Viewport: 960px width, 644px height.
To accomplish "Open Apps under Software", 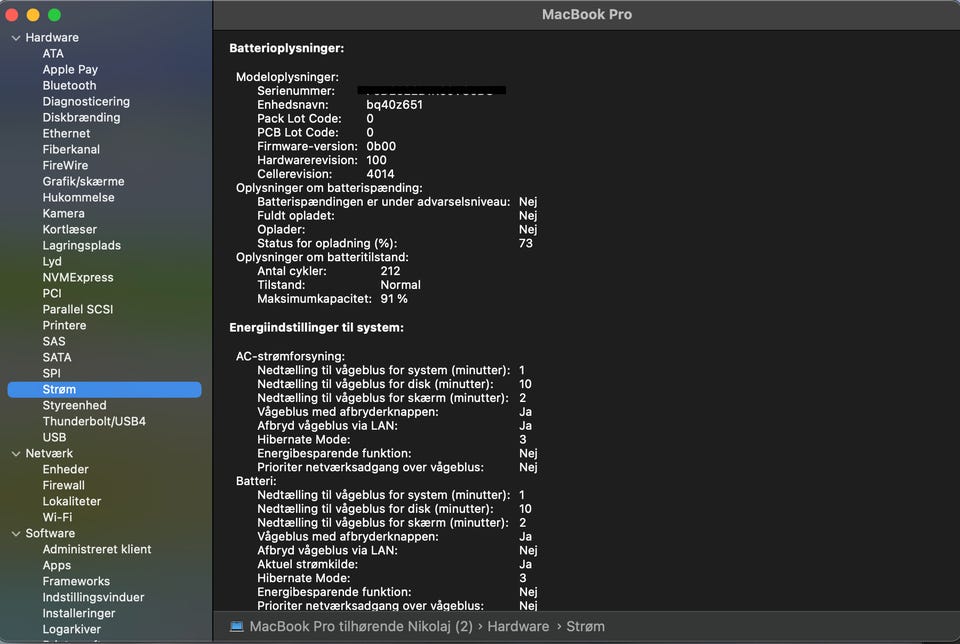I will (x=56, y=565).
